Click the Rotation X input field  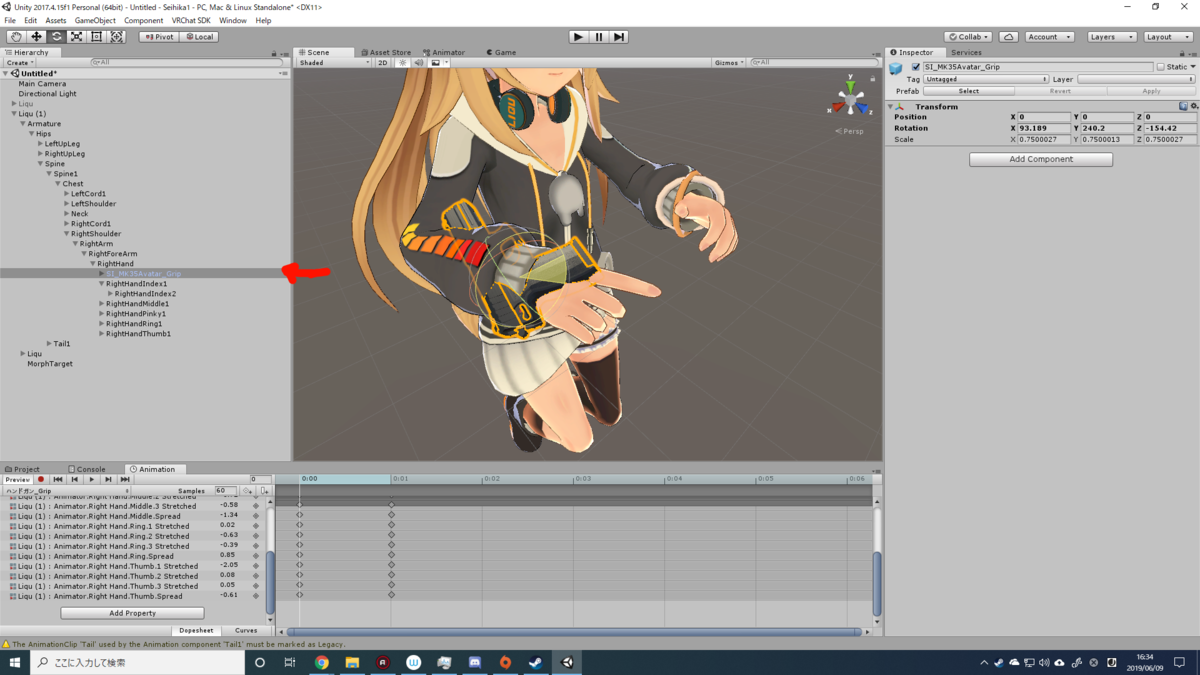click(x=1042, y=128)
